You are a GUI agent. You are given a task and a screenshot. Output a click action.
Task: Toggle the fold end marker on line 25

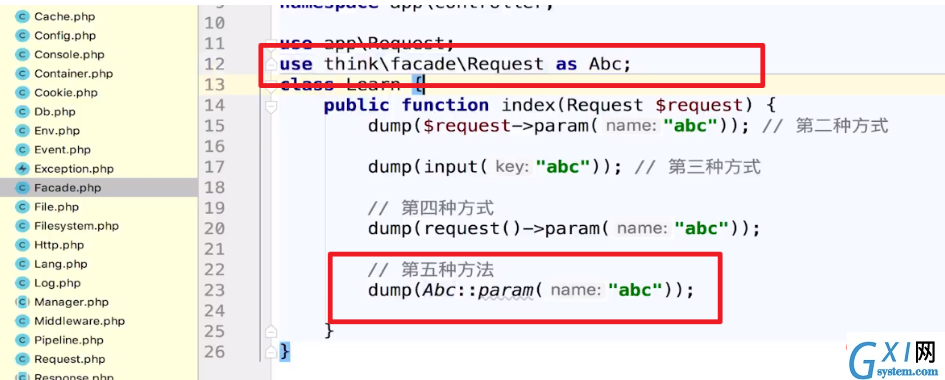(x=271, y=331)
